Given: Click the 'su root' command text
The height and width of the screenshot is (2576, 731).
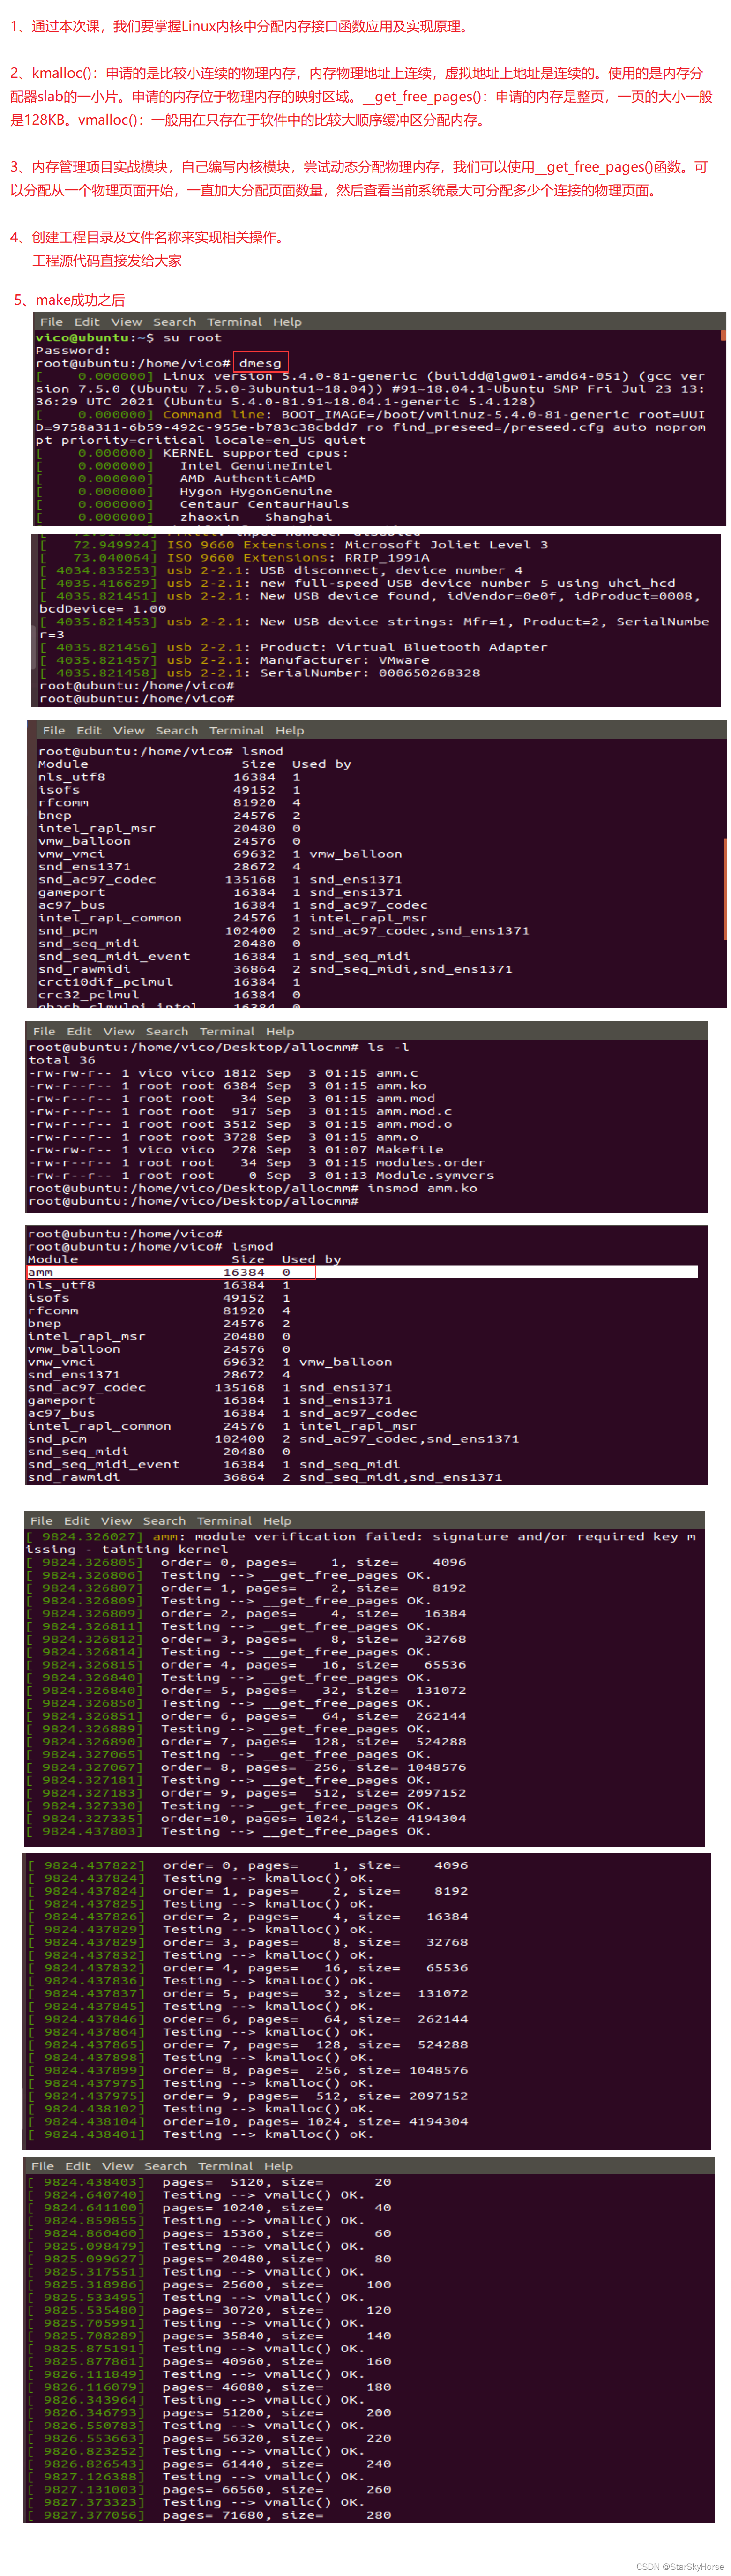Looking at the screenshot, I should tap(193, 338).
